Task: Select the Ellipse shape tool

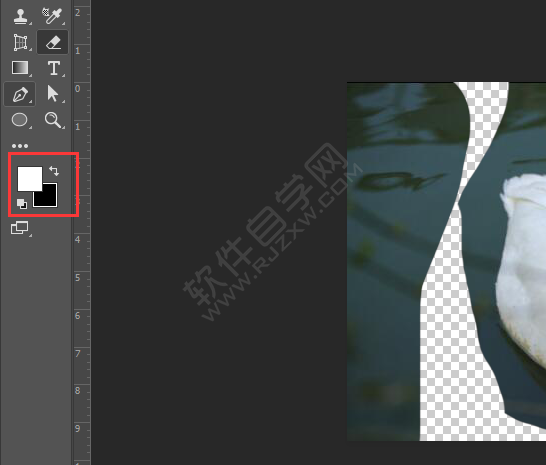Action: coord(20,120)
